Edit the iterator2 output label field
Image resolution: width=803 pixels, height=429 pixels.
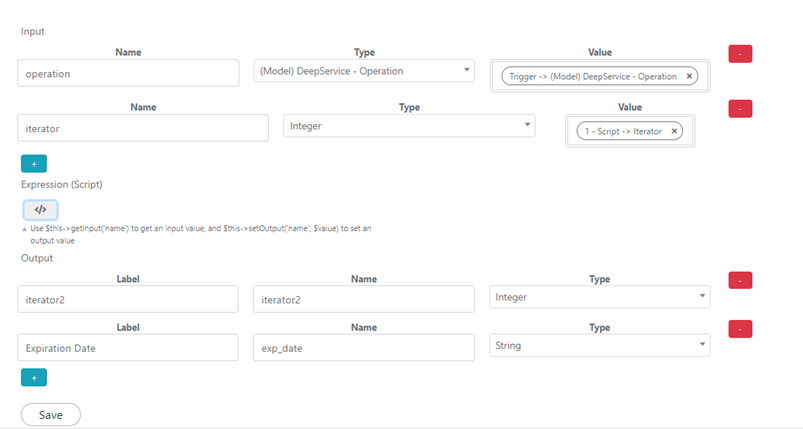[128, 299]
